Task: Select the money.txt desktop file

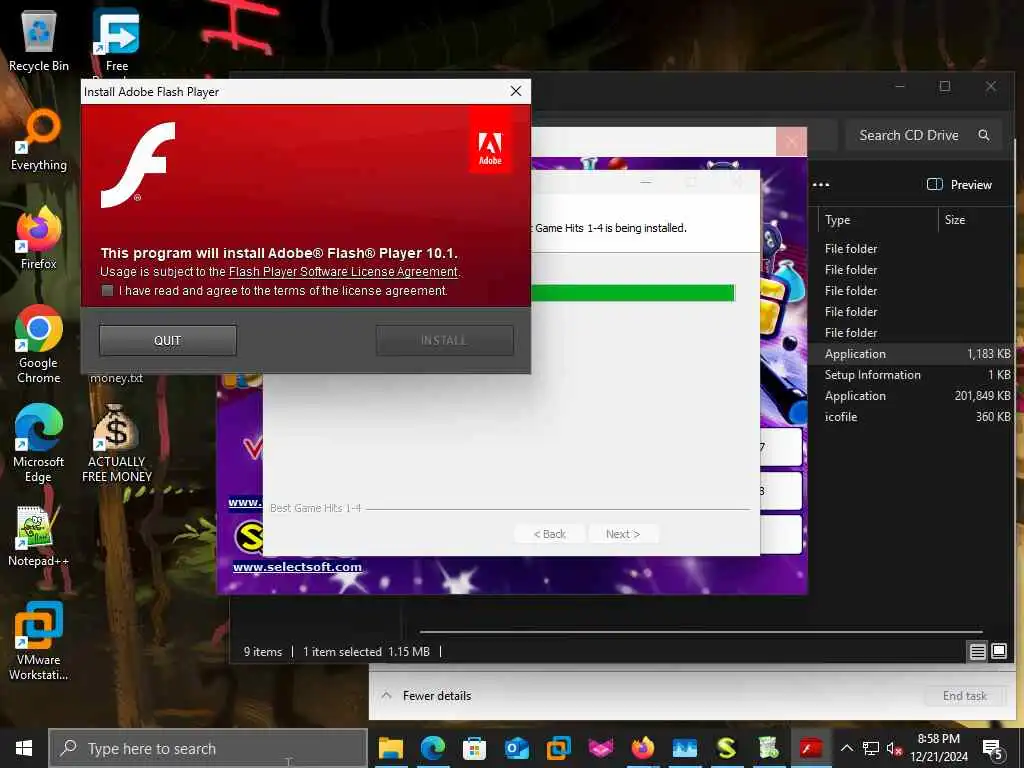Action: coord(116,378)
